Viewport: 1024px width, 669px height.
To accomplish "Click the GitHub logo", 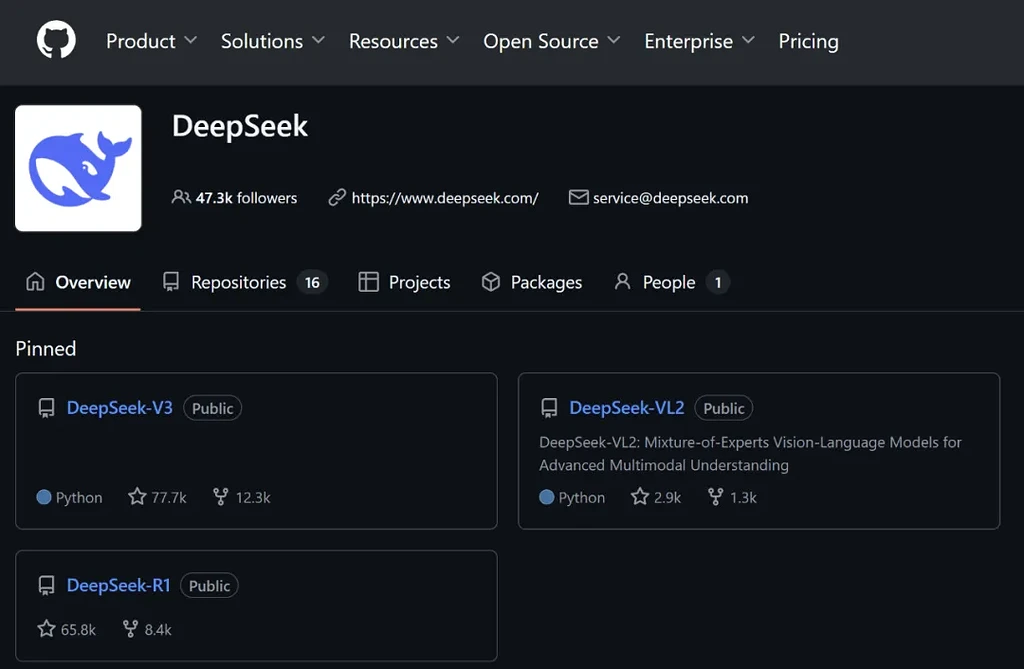I will (x=55, y=41).
